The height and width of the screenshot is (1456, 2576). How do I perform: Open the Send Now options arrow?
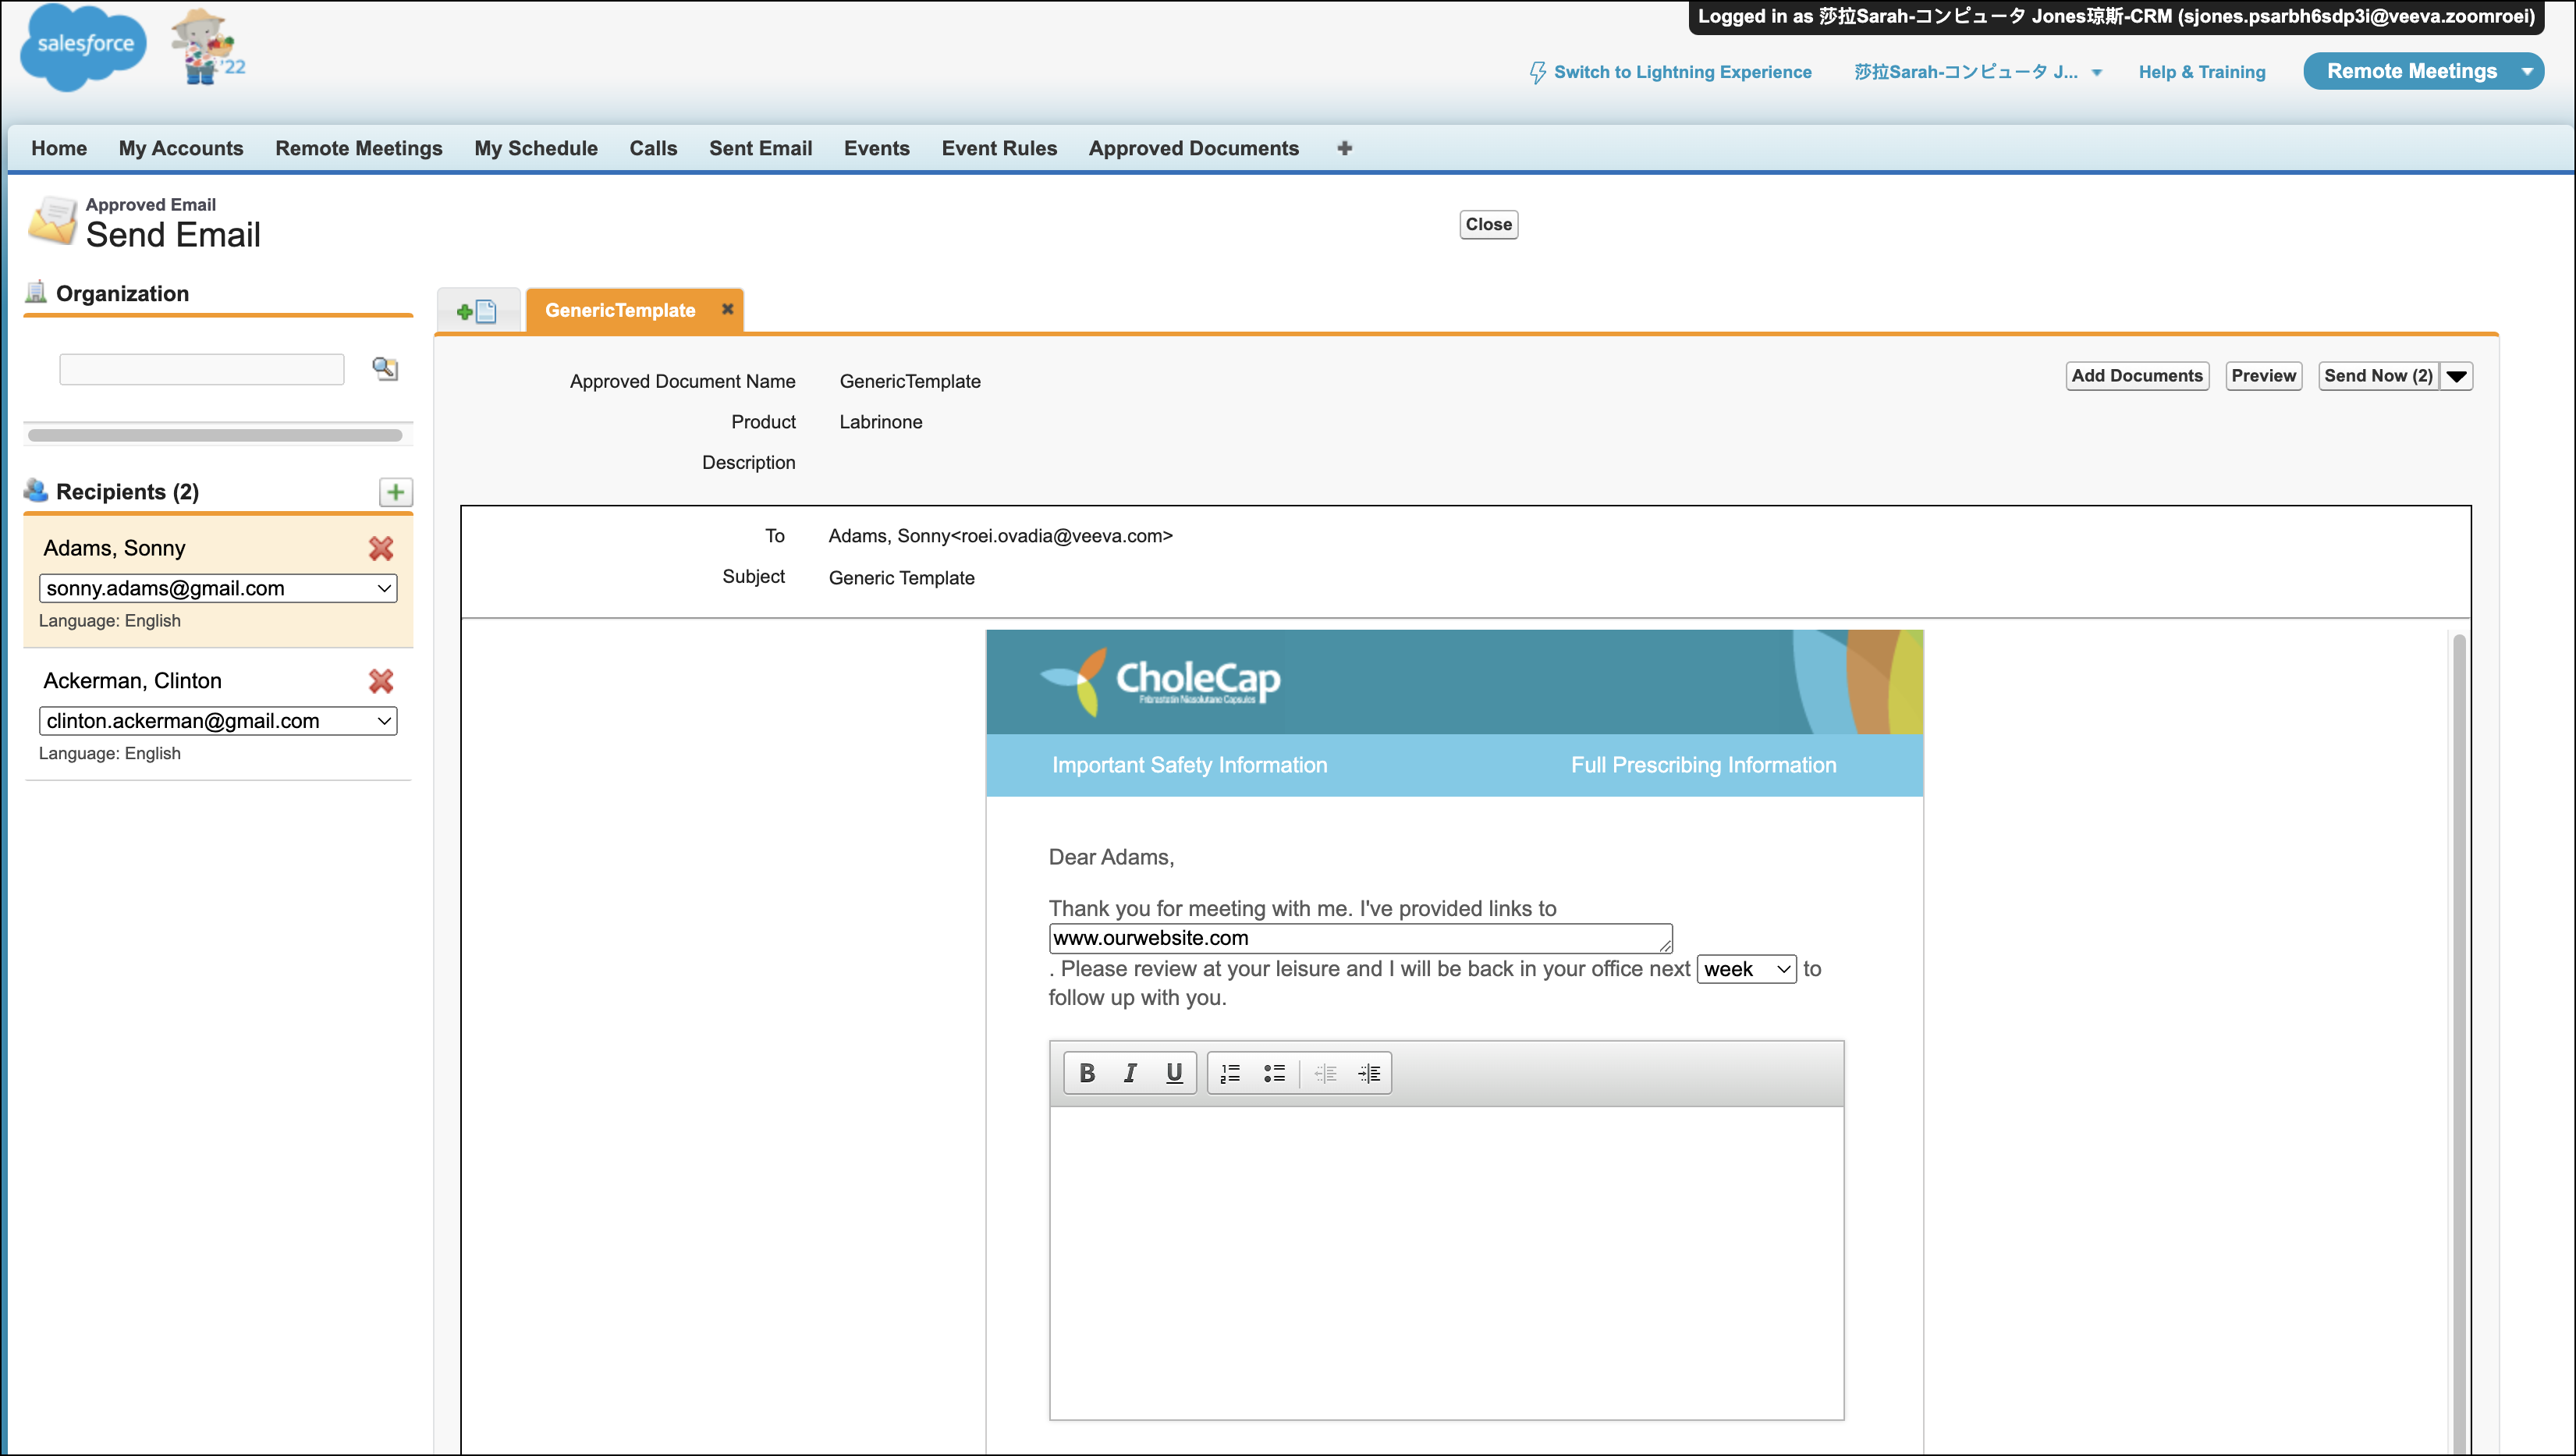pos(2457,376)
